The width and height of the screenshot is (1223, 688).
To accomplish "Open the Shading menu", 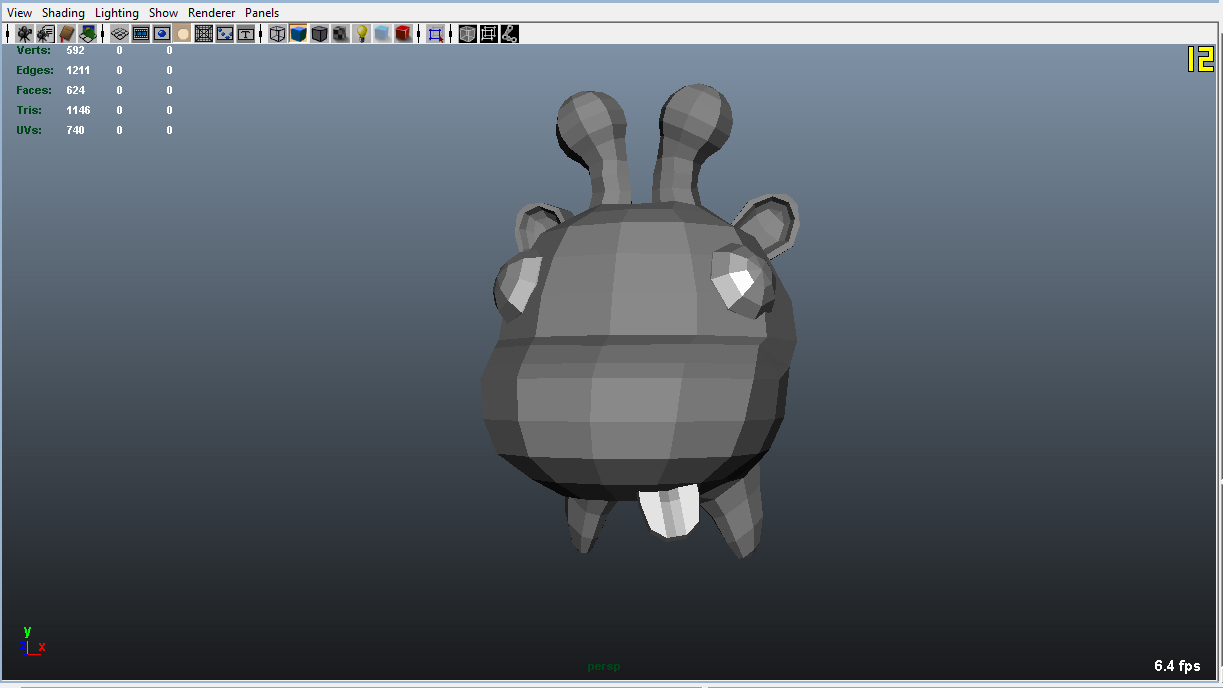I will 63,12.
